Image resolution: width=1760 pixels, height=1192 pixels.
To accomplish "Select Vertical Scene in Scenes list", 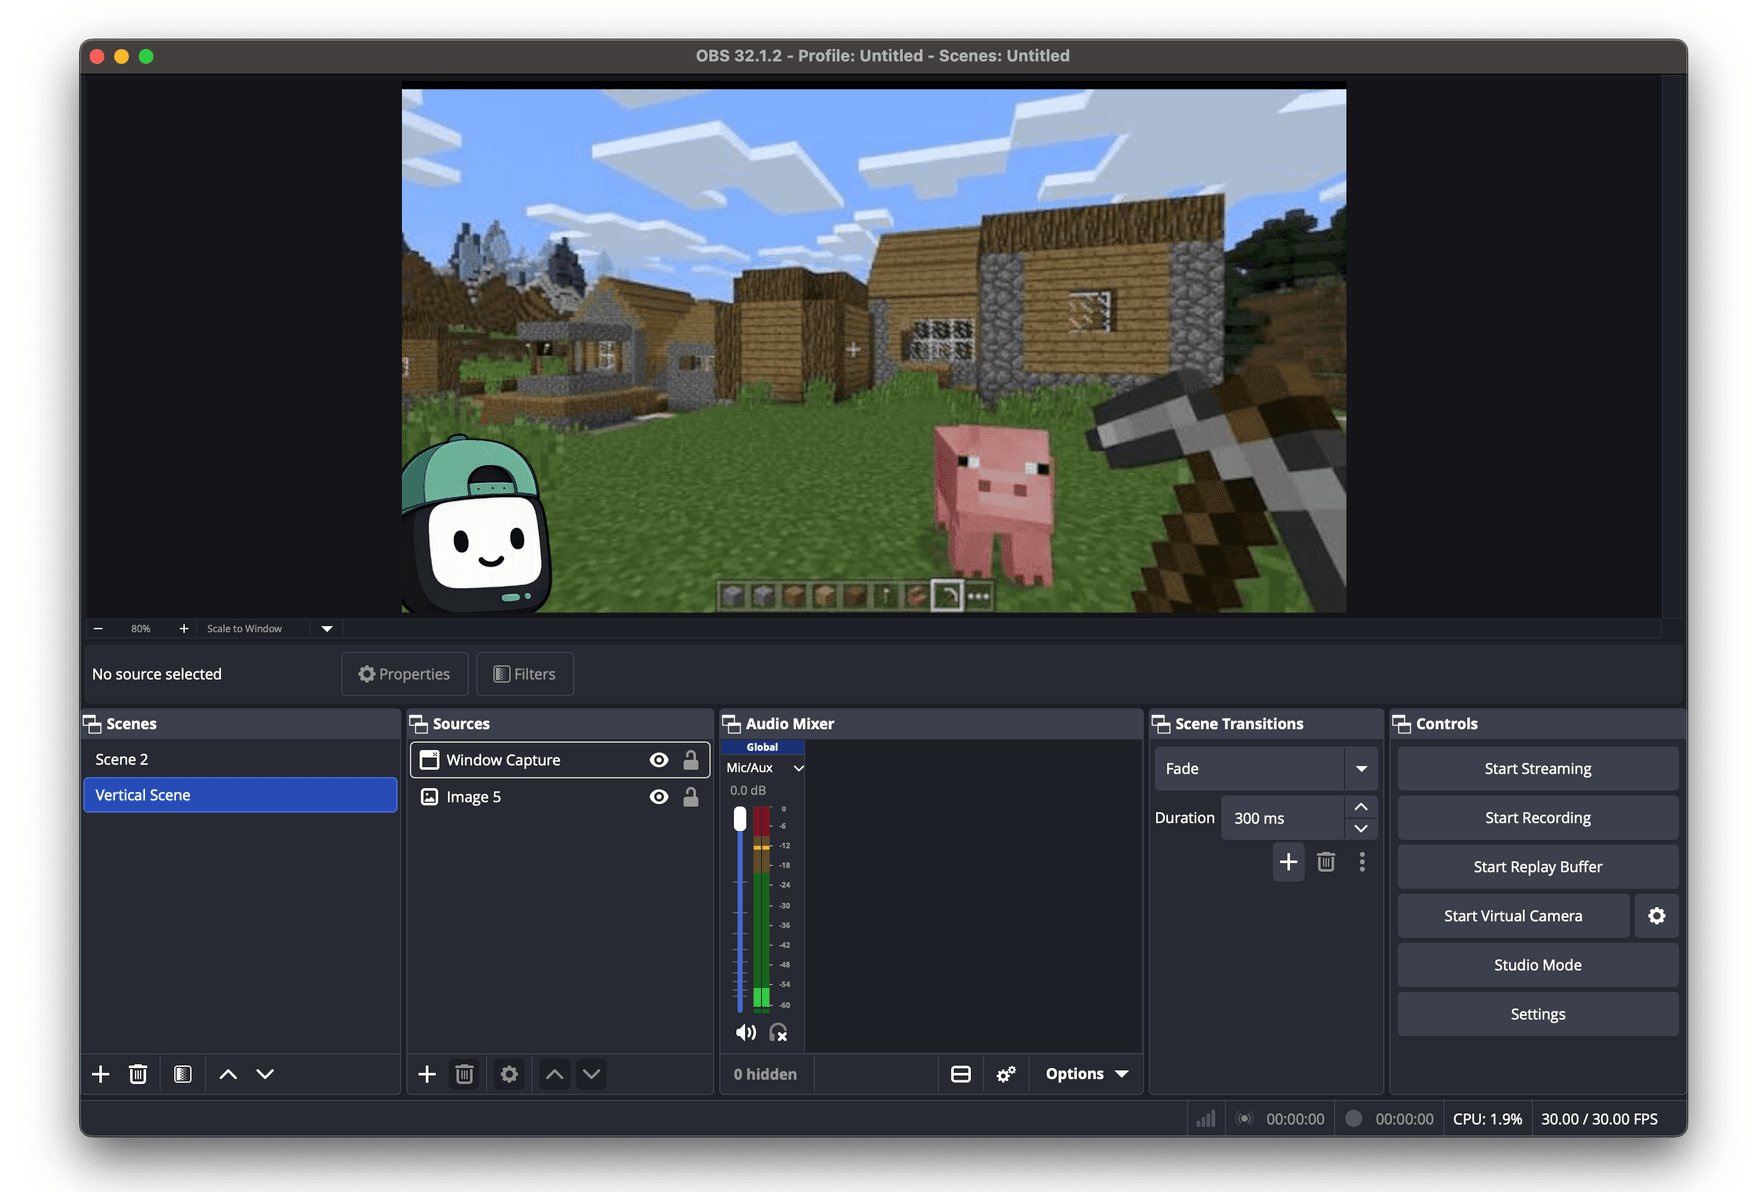I will click(x=240, y=795).
